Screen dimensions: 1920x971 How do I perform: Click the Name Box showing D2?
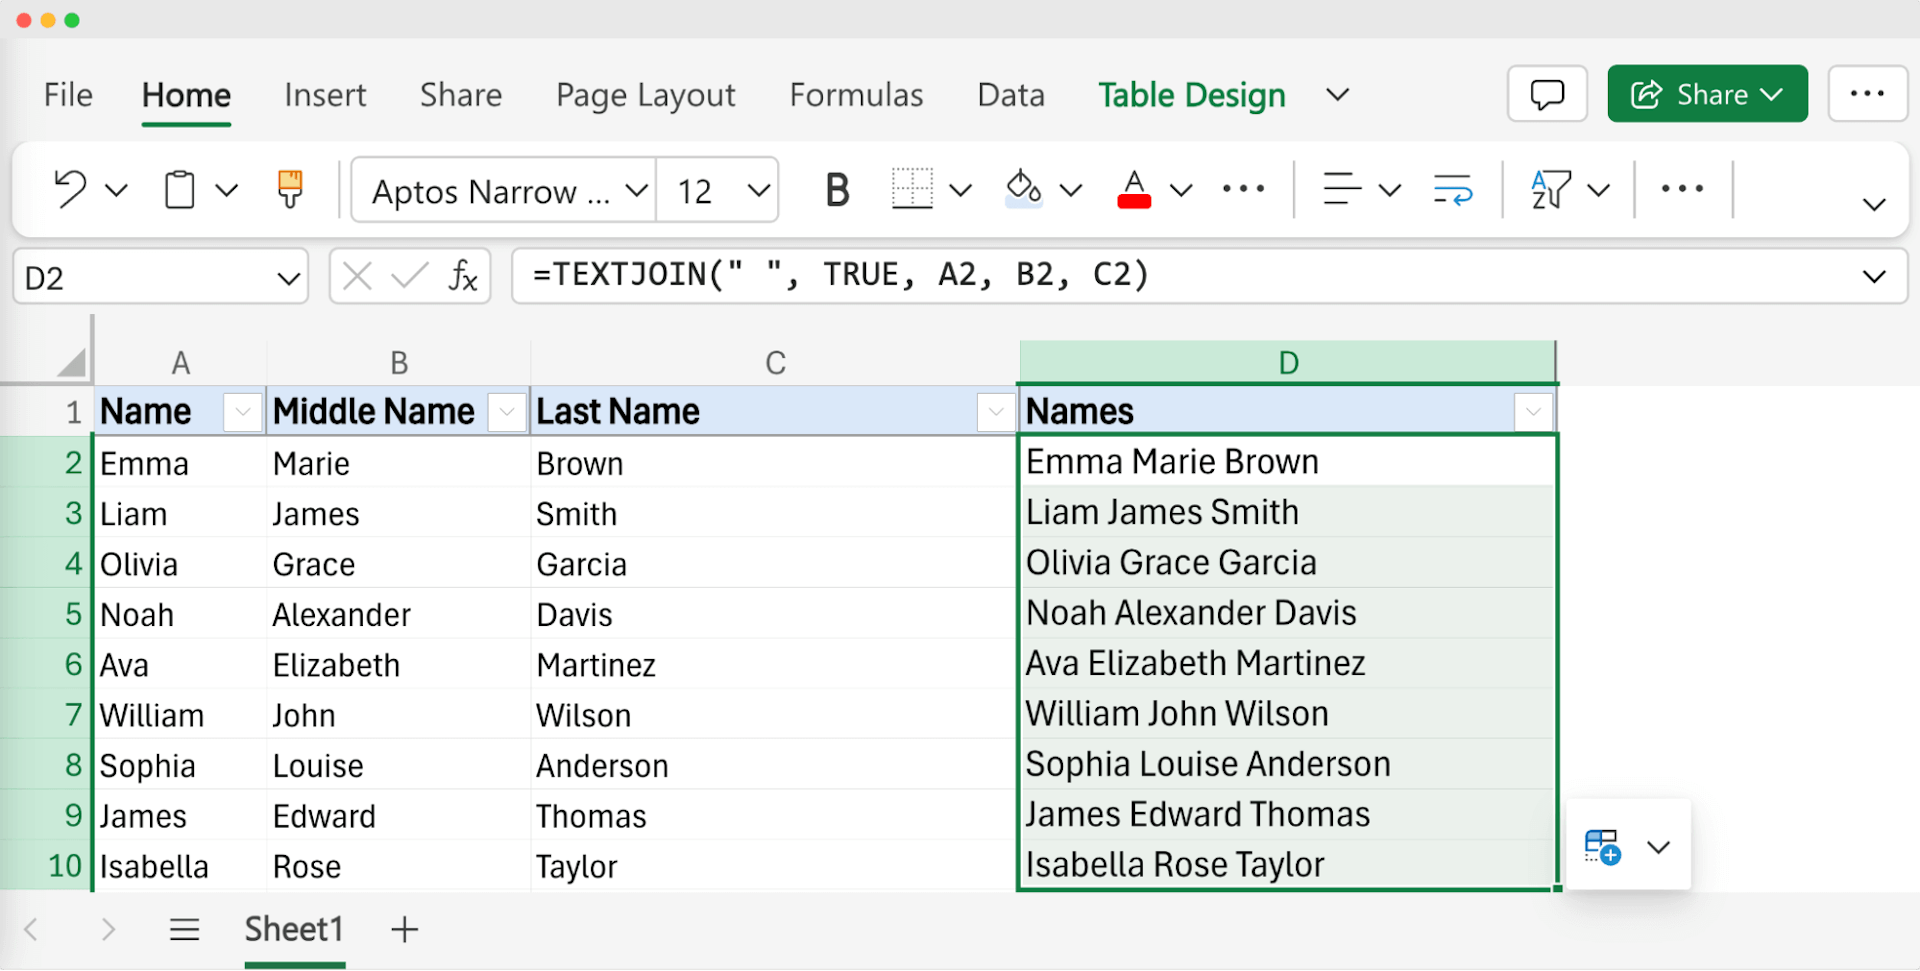(145, 277)
